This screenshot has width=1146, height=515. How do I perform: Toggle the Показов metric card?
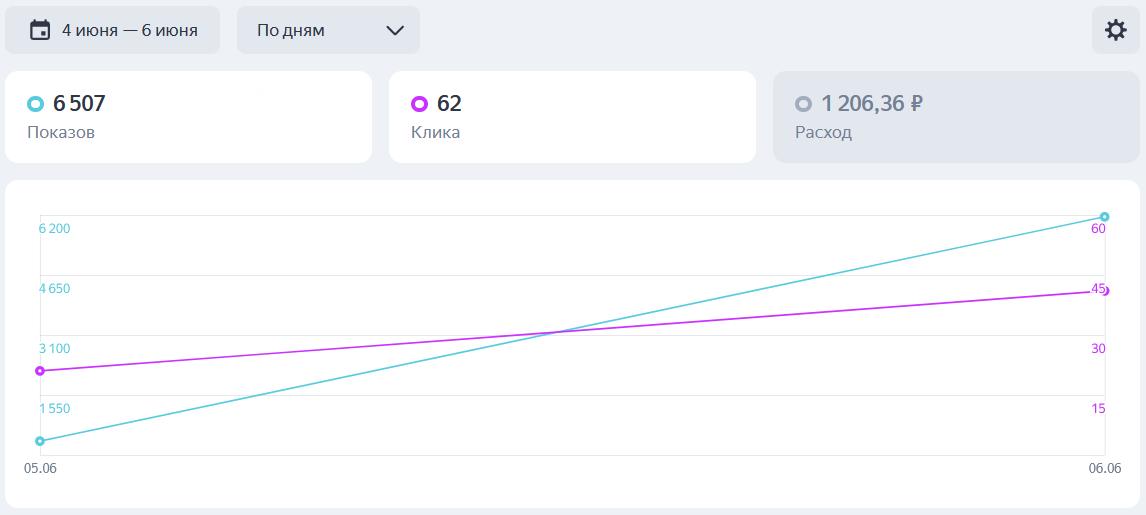tap(189, 117)
